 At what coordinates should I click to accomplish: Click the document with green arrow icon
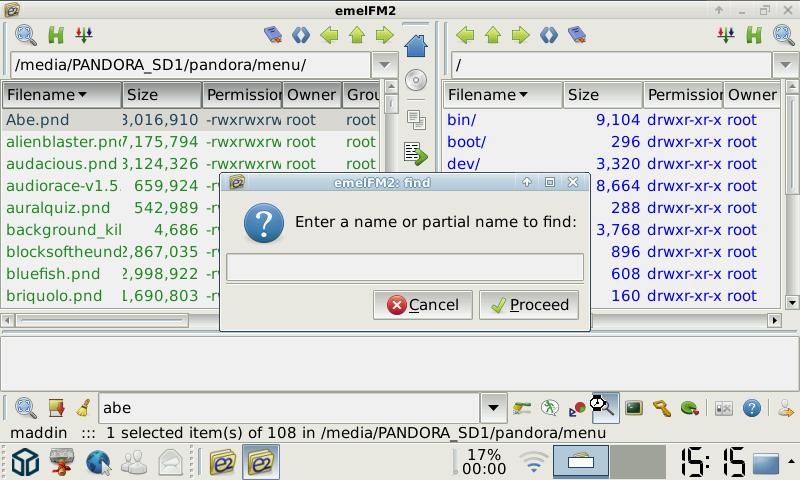pos(416,154)
